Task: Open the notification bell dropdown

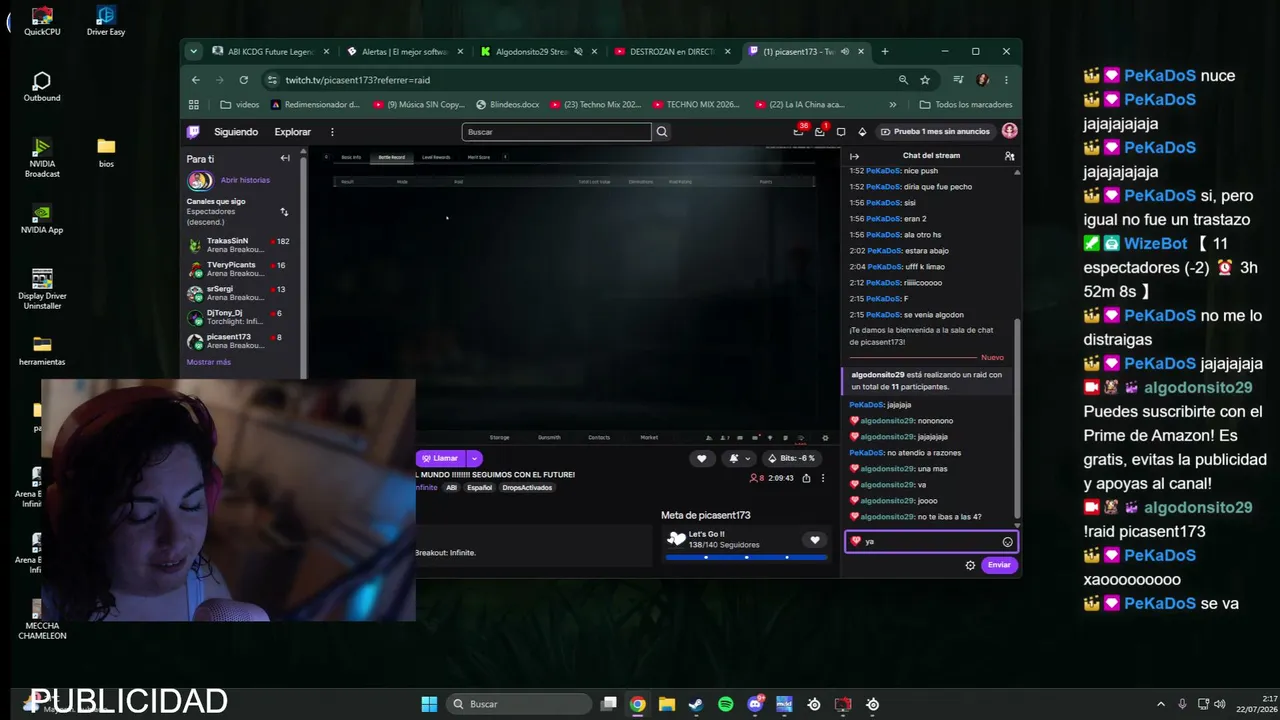Action: tap(739, 458)
